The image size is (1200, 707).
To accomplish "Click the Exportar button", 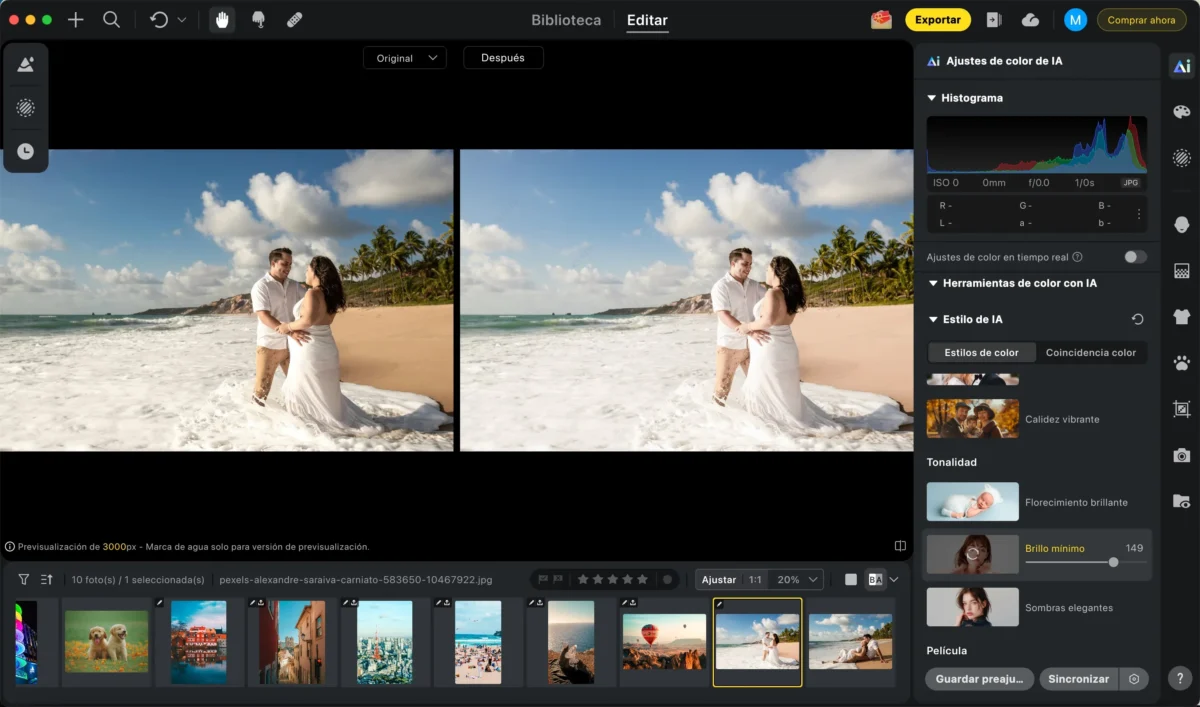I will (937, 20).
